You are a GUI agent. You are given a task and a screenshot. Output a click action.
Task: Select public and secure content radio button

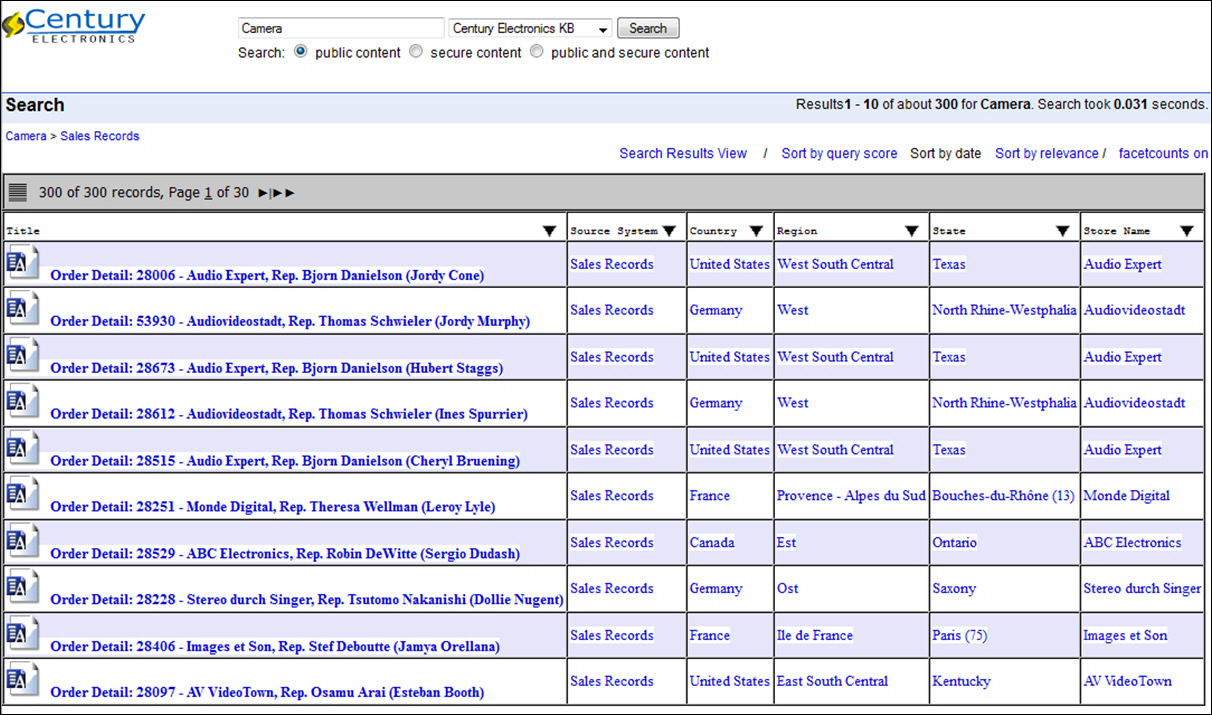(x=537, y=52)
